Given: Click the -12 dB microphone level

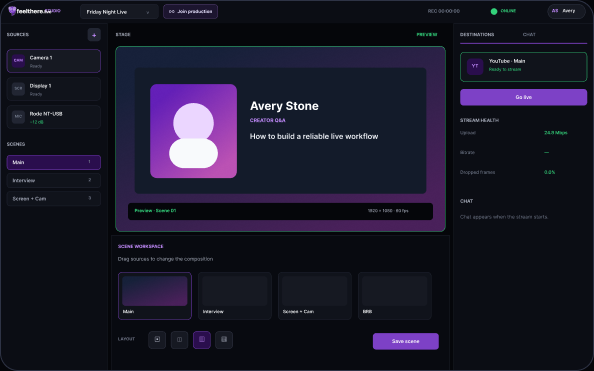Looking at the screenshot, I should [x=36, y=122].
